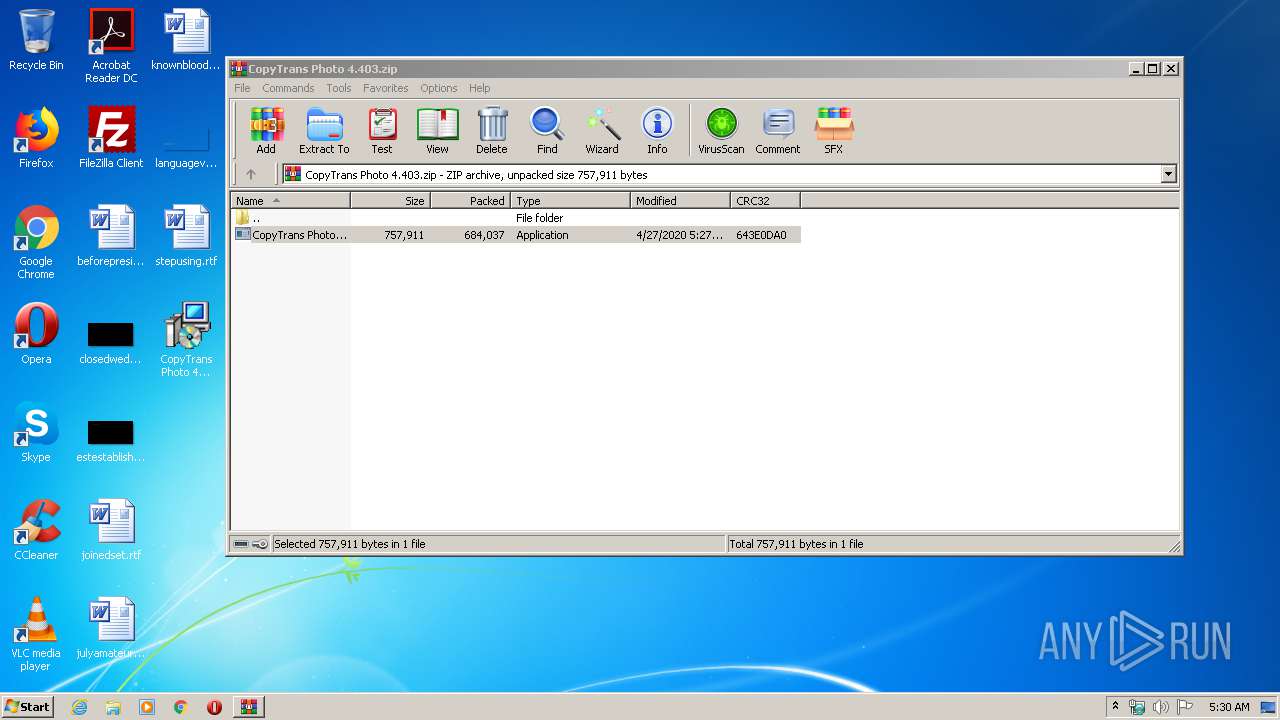This screenshot has height=720, width=1280.
Task: Click the 684,037 packed size value
Action: [x=484, y=235]
